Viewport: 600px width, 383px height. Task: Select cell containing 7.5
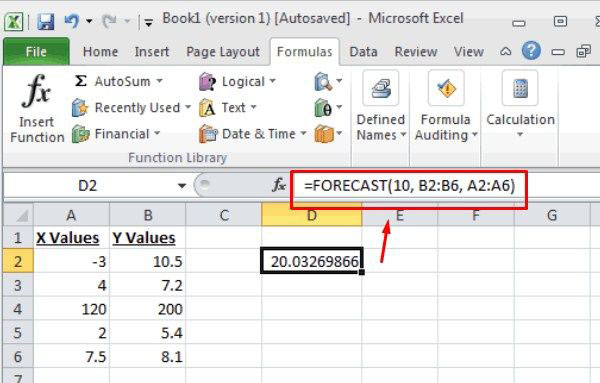click(x=71, y=356)
